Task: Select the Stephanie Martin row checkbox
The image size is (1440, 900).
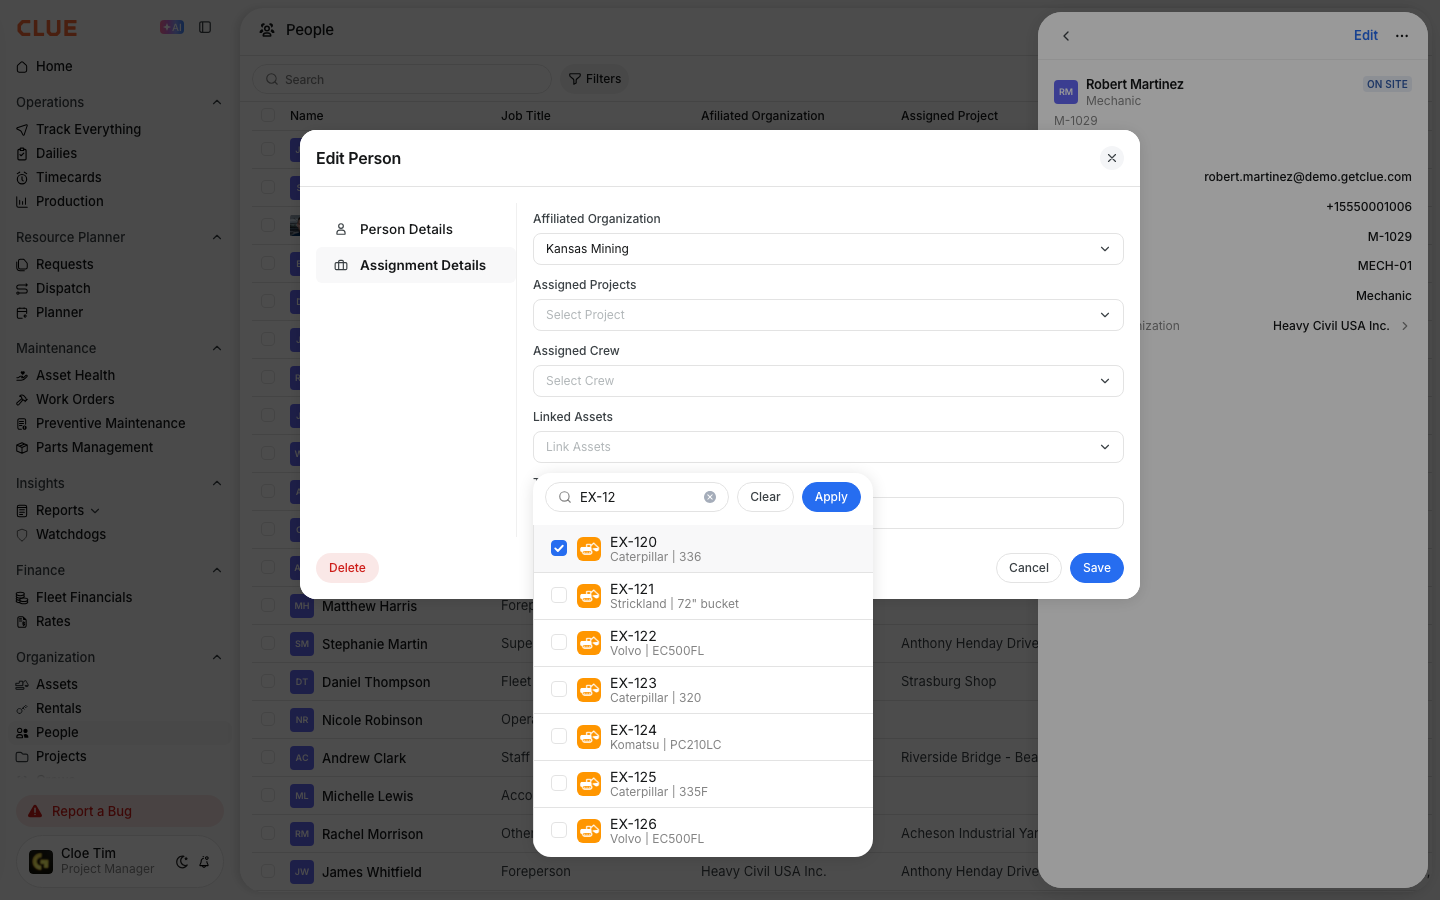Action: (x=268, y=643)
